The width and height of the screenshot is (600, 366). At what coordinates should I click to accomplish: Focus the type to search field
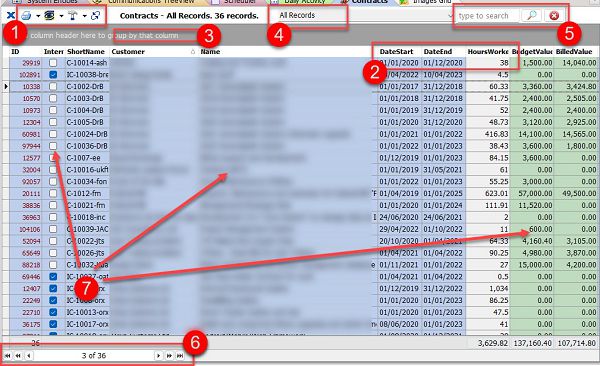click(487, 16)
